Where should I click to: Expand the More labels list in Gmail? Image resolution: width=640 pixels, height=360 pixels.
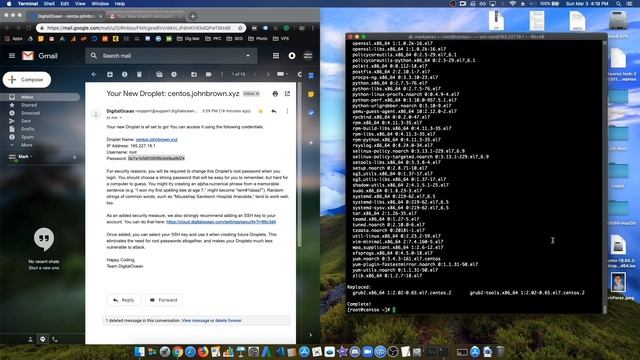point(27,145)
